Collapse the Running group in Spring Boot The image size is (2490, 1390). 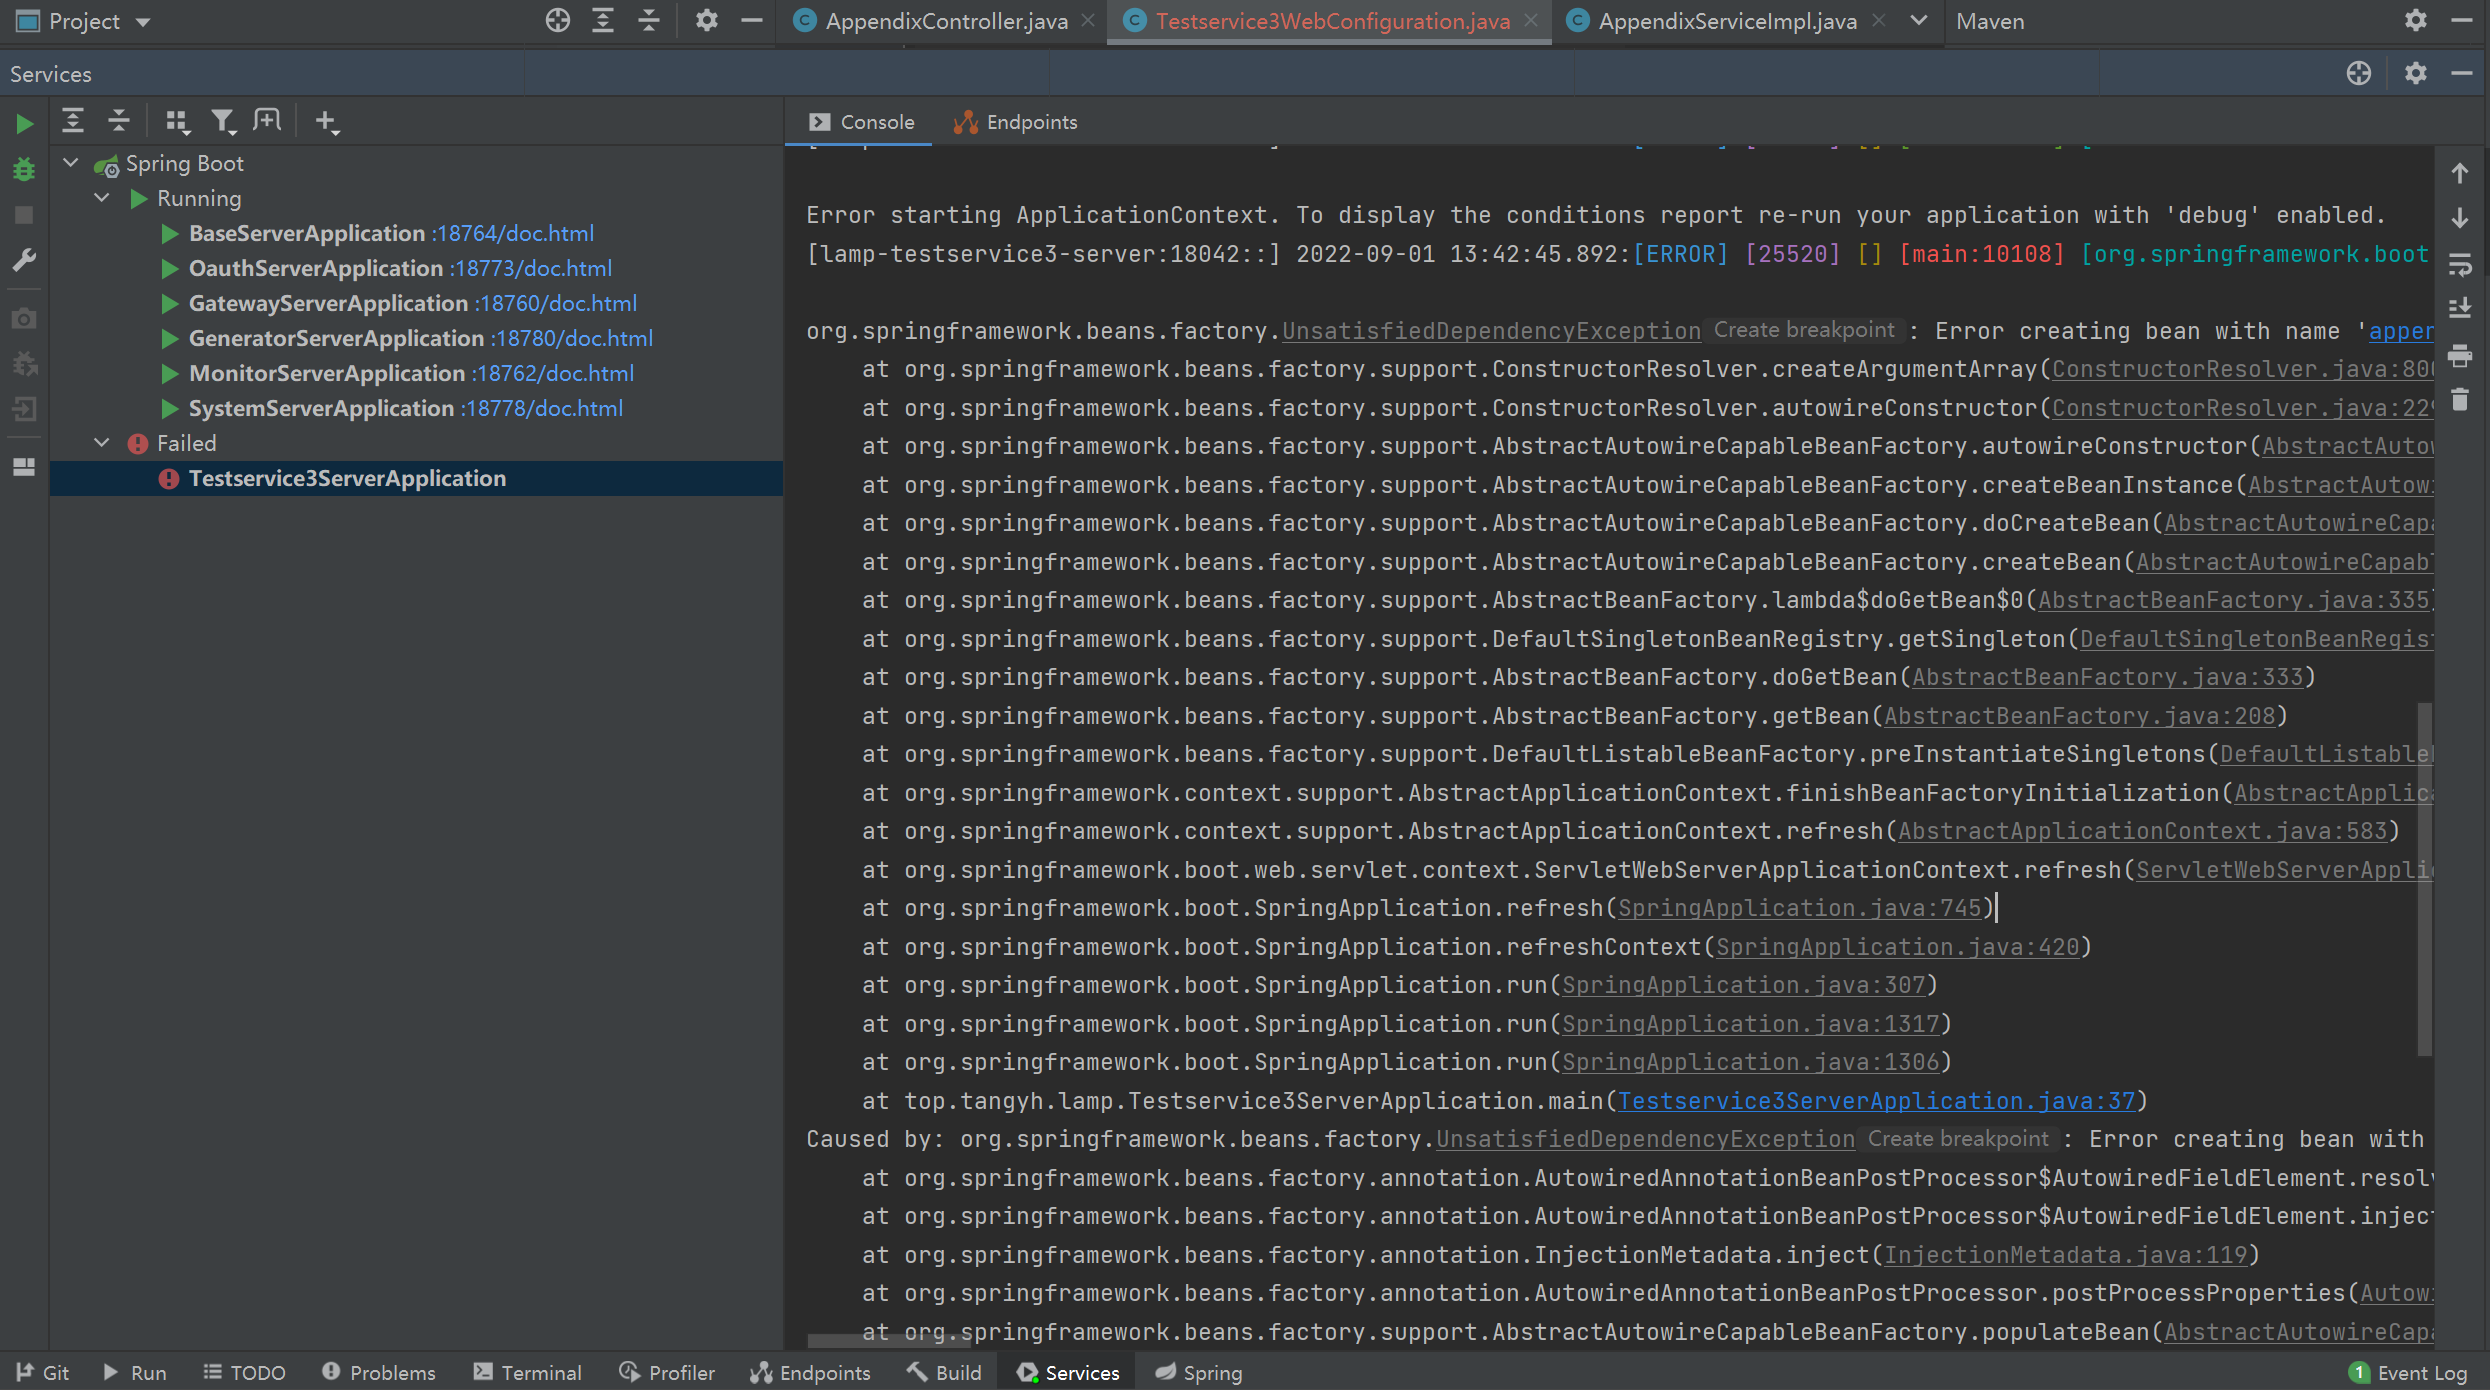click(101, 197)
